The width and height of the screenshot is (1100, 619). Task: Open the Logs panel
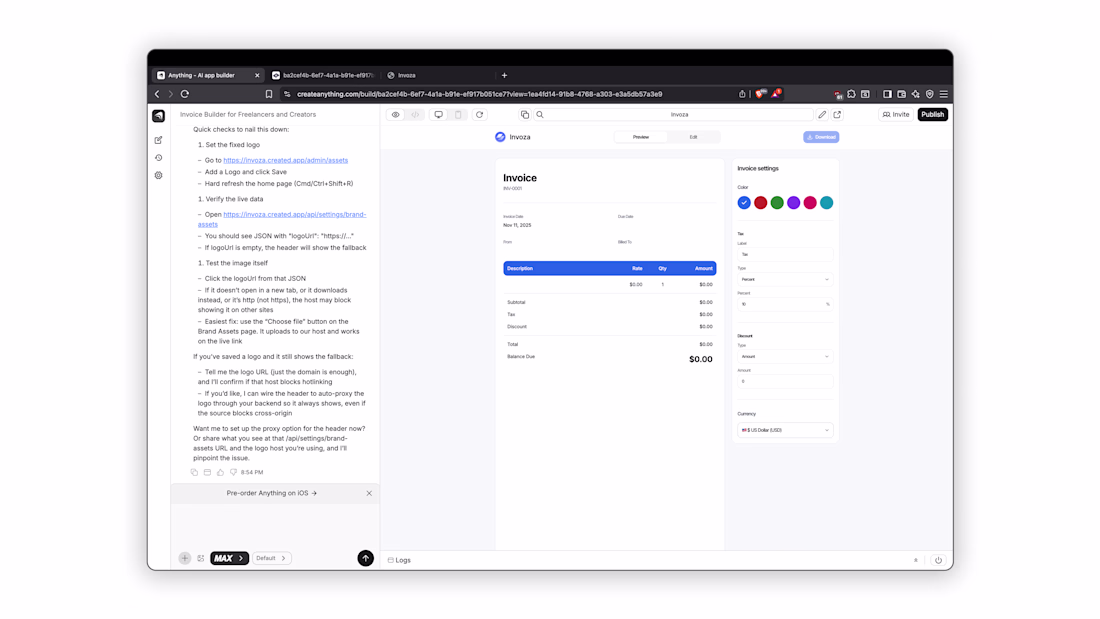[399, 560]
